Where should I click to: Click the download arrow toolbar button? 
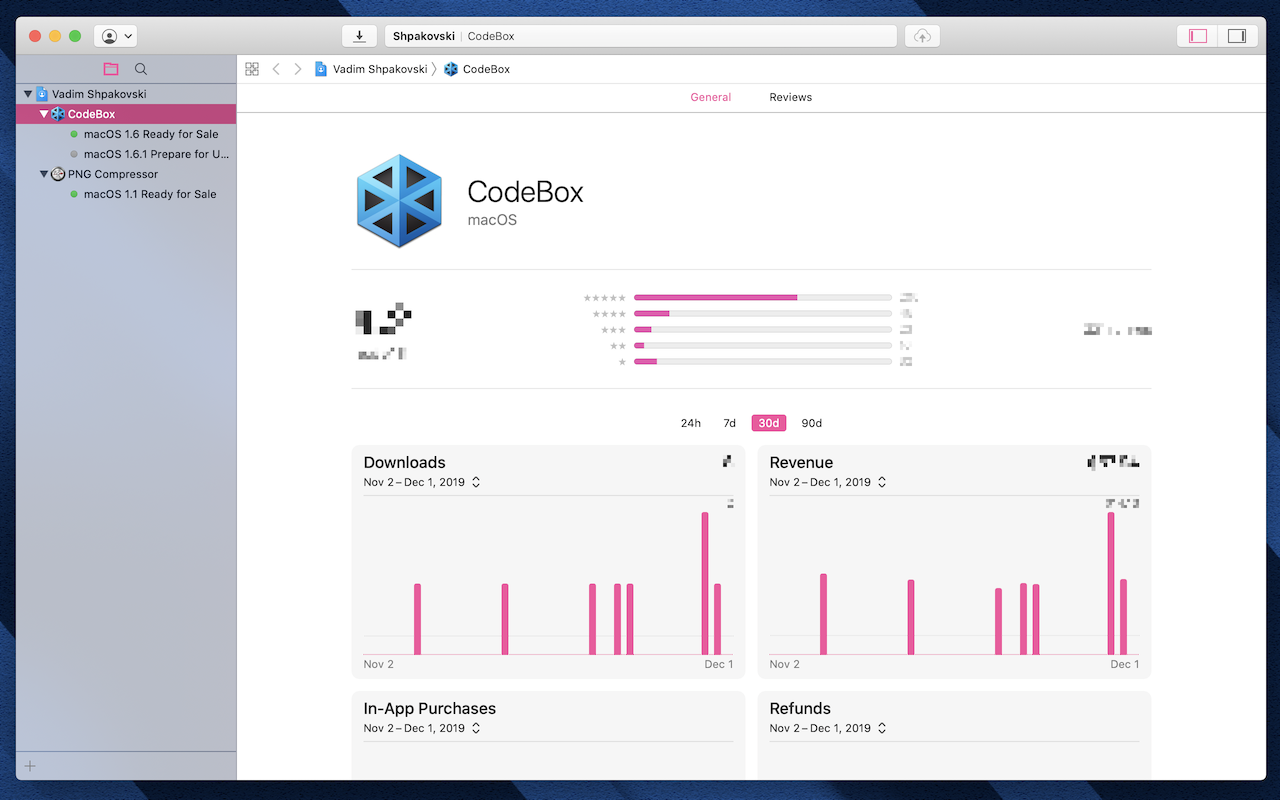(x=359, y=36)
